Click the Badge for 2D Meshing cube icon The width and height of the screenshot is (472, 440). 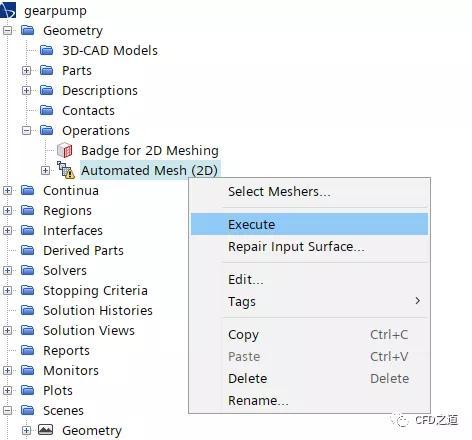click(x=65, y=150)
